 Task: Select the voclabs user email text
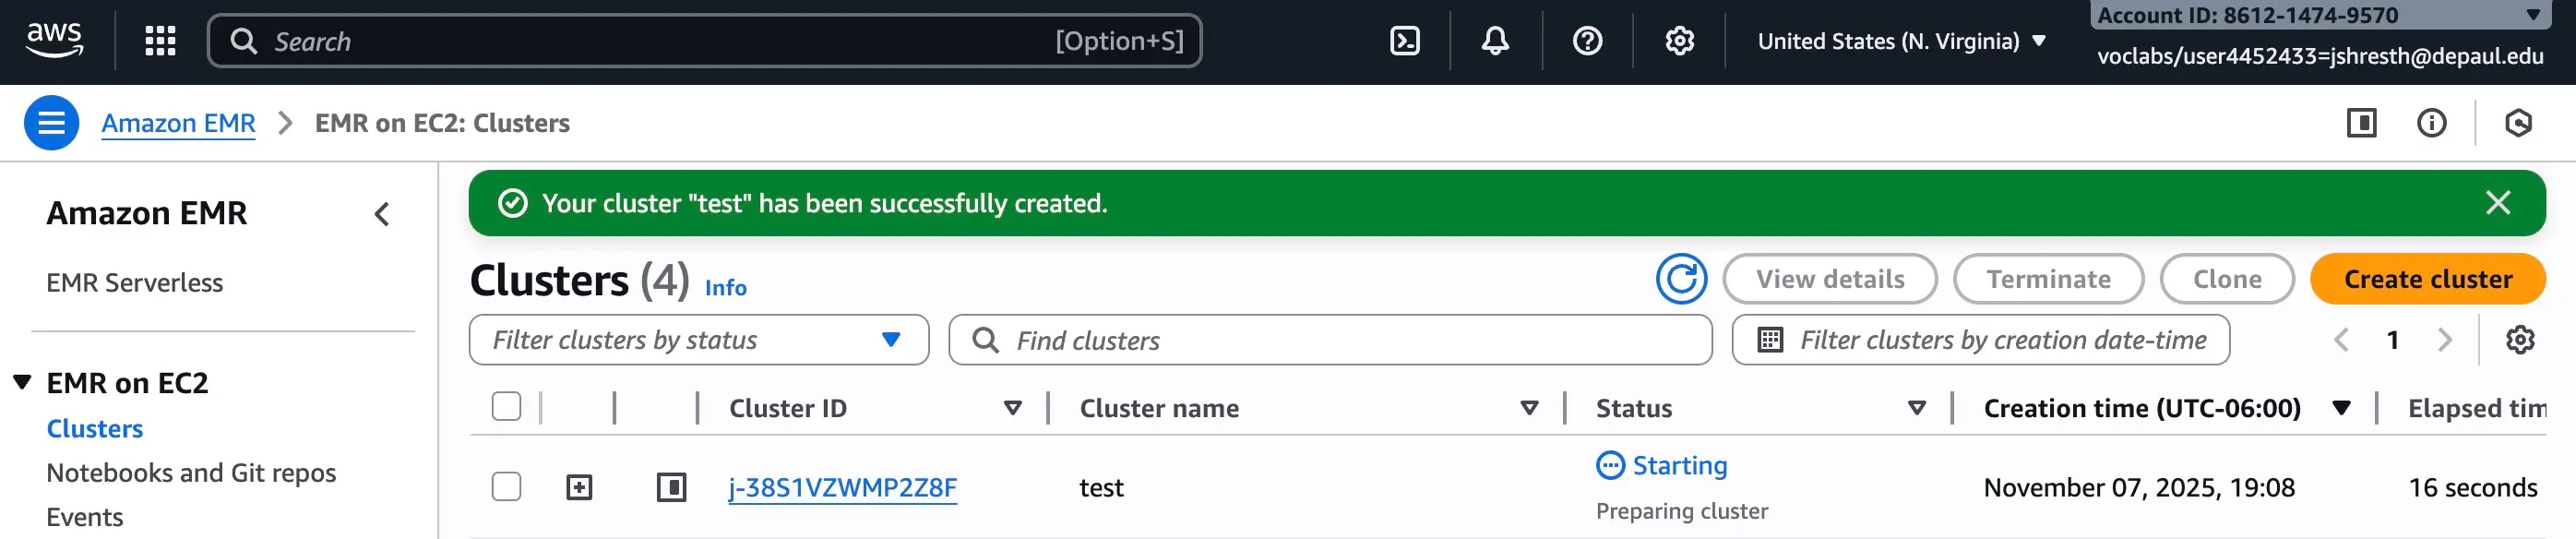tap(2320, 56)
